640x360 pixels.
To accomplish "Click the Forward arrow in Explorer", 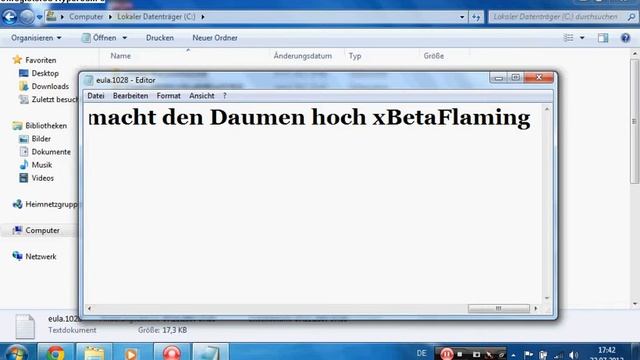I will coord(27,17).
